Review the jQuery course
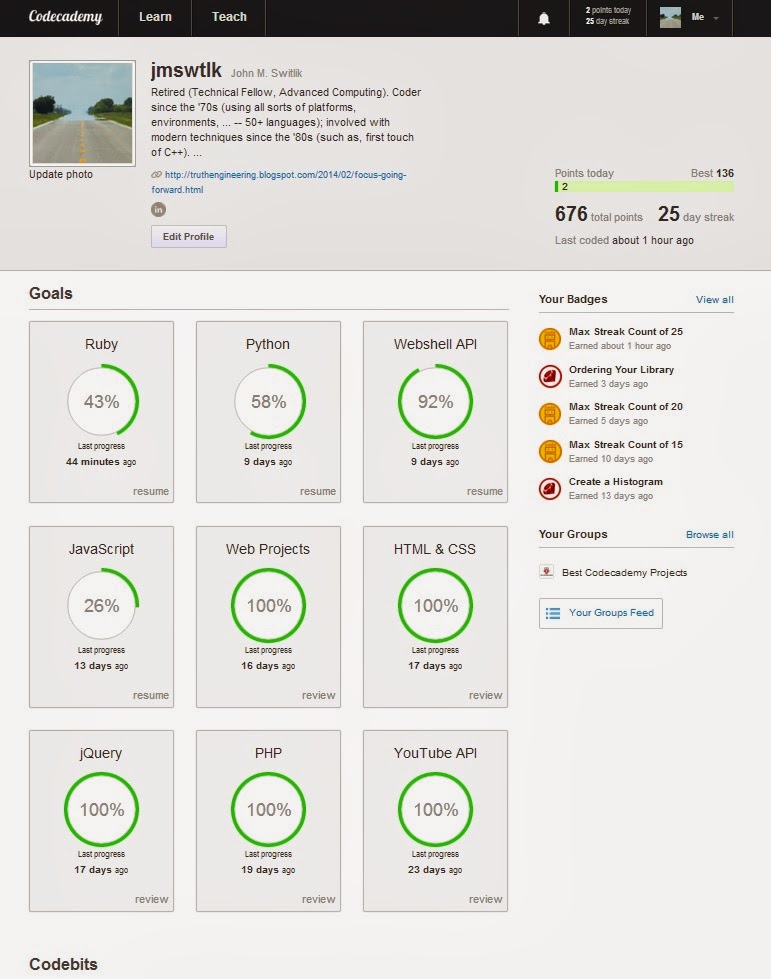Image resolution: width=771 pixels, height=979 pixels. [152, 899]
